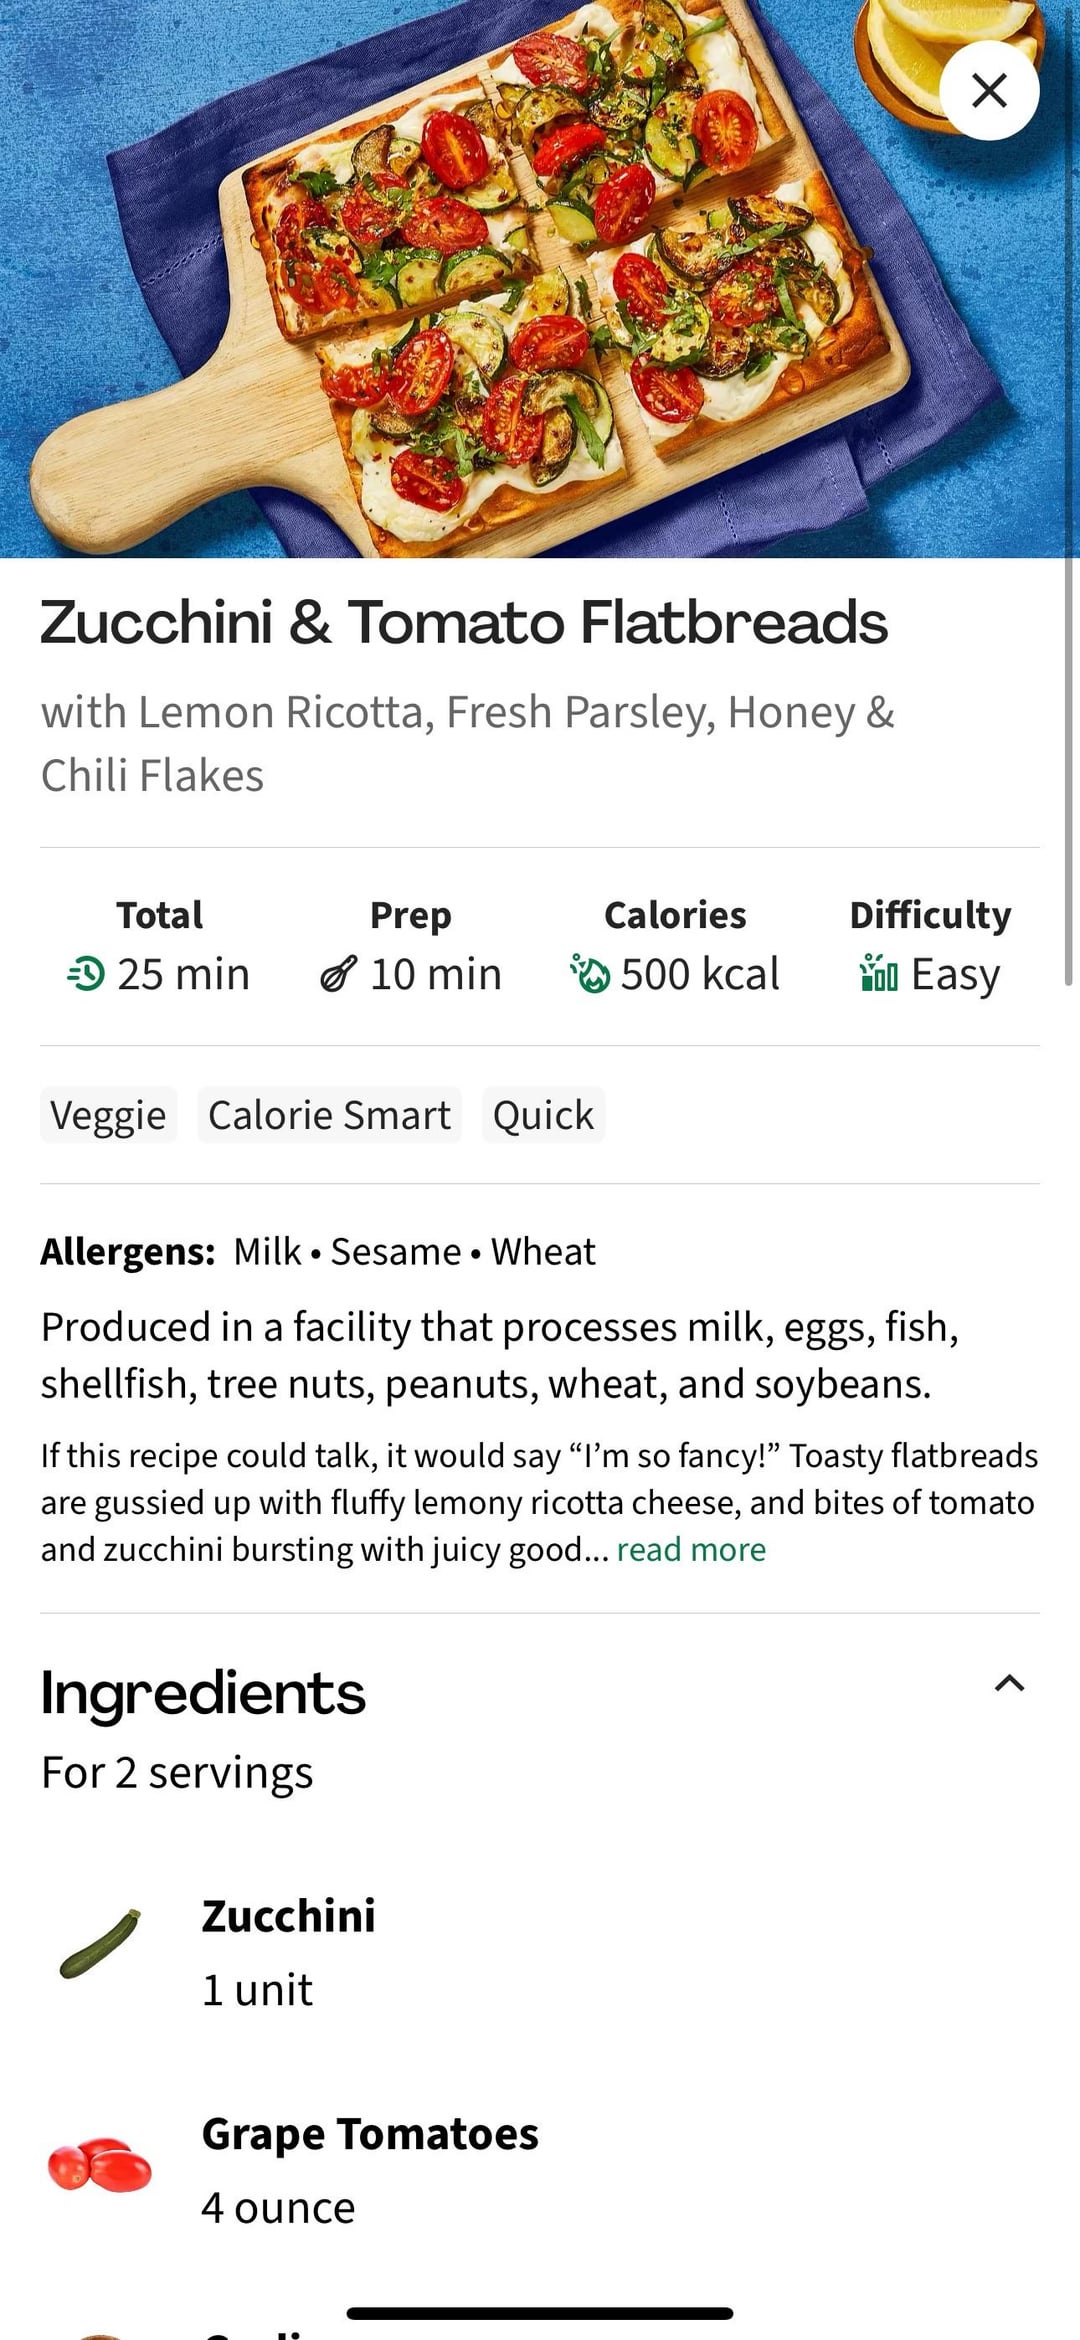1080x2340 pixels.
Task: Select the Veggie tag
Action: pyautogui.click(x=108, y=1115)
